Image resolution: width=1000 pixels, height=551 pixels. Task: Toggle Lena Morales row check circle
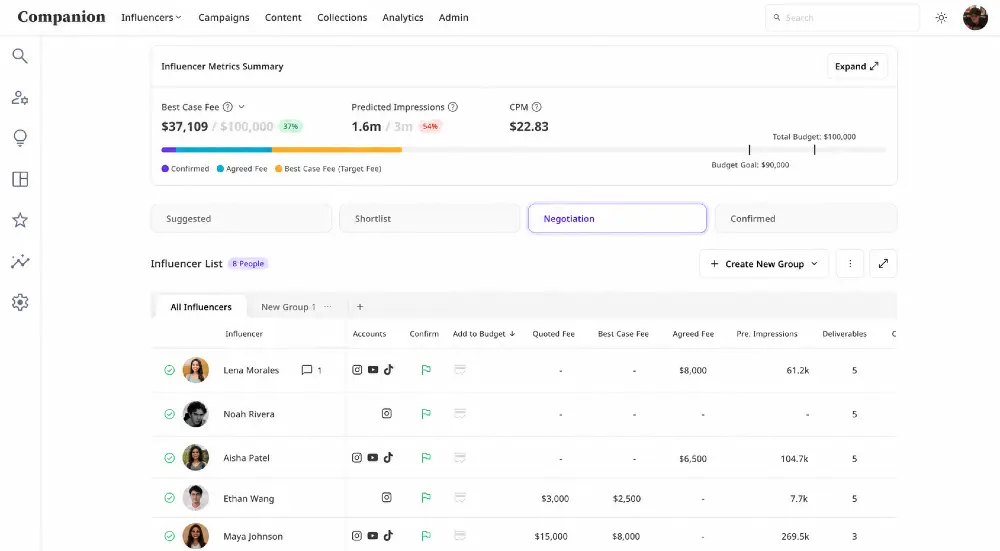point(169,370)
